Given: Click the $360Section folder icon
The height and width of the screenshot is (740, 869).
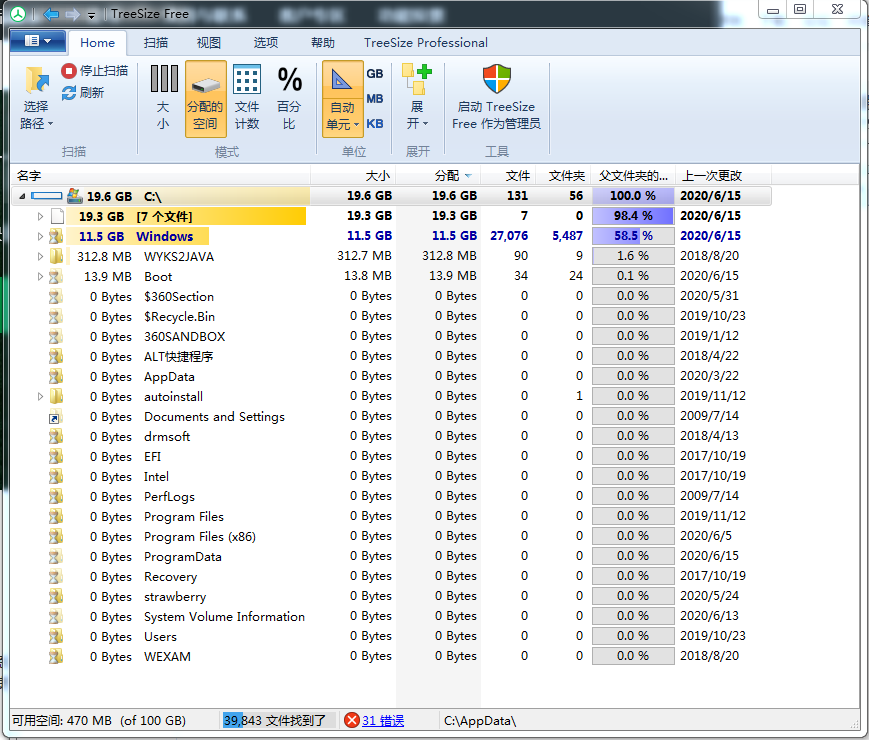Looking at the screenshot, I should 55,297.
